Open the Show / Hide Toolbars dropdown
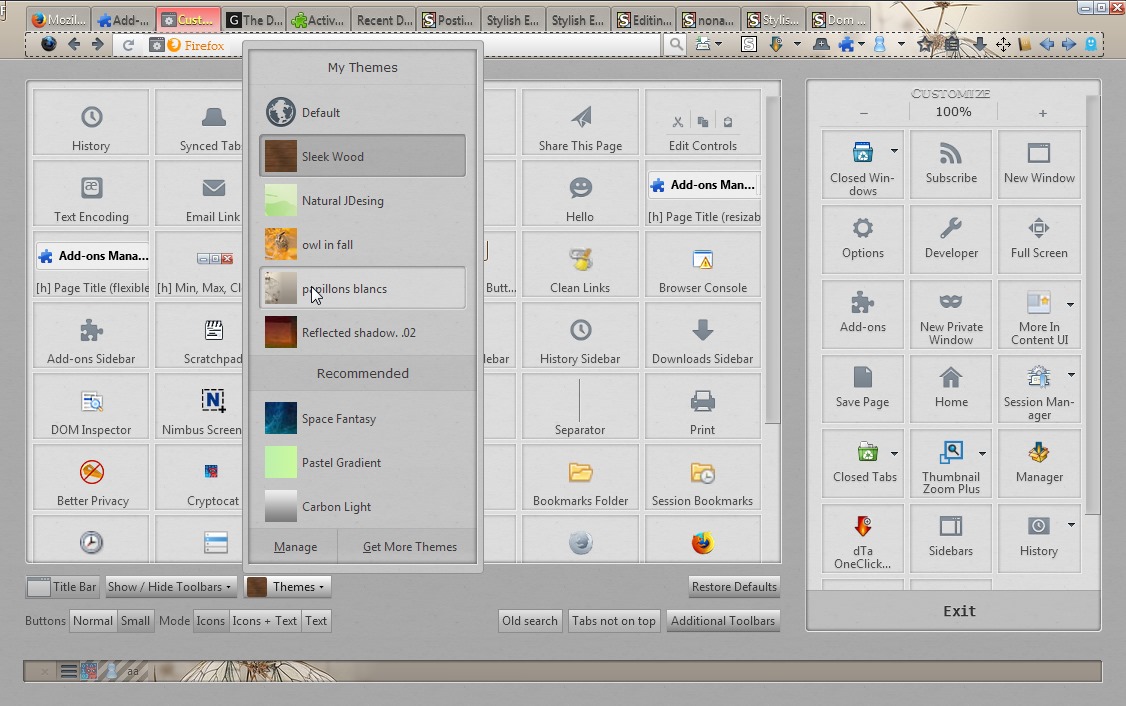The image size is (1126, 706). tap(170, 586)
